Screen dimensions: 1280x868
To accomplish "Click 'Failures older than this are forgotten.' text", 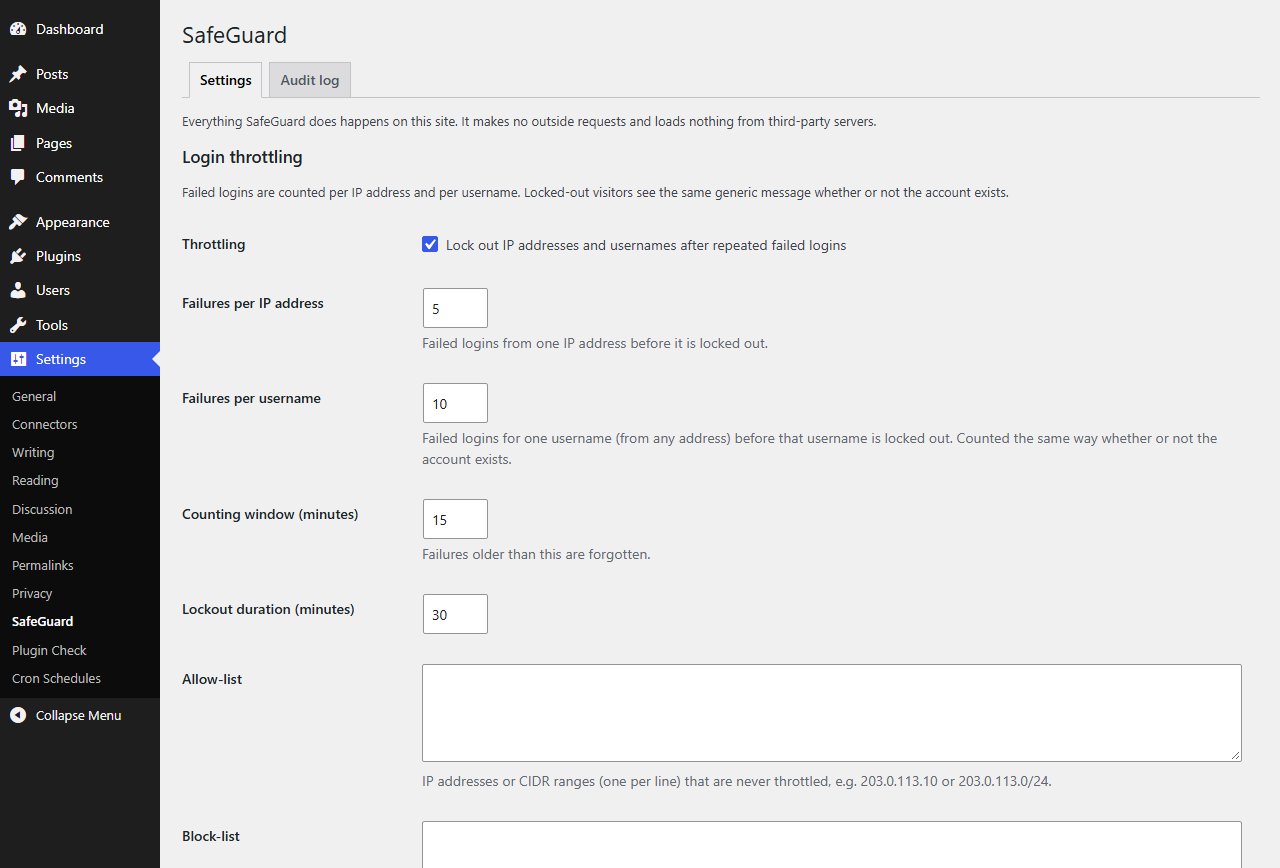I will [536, 554].
